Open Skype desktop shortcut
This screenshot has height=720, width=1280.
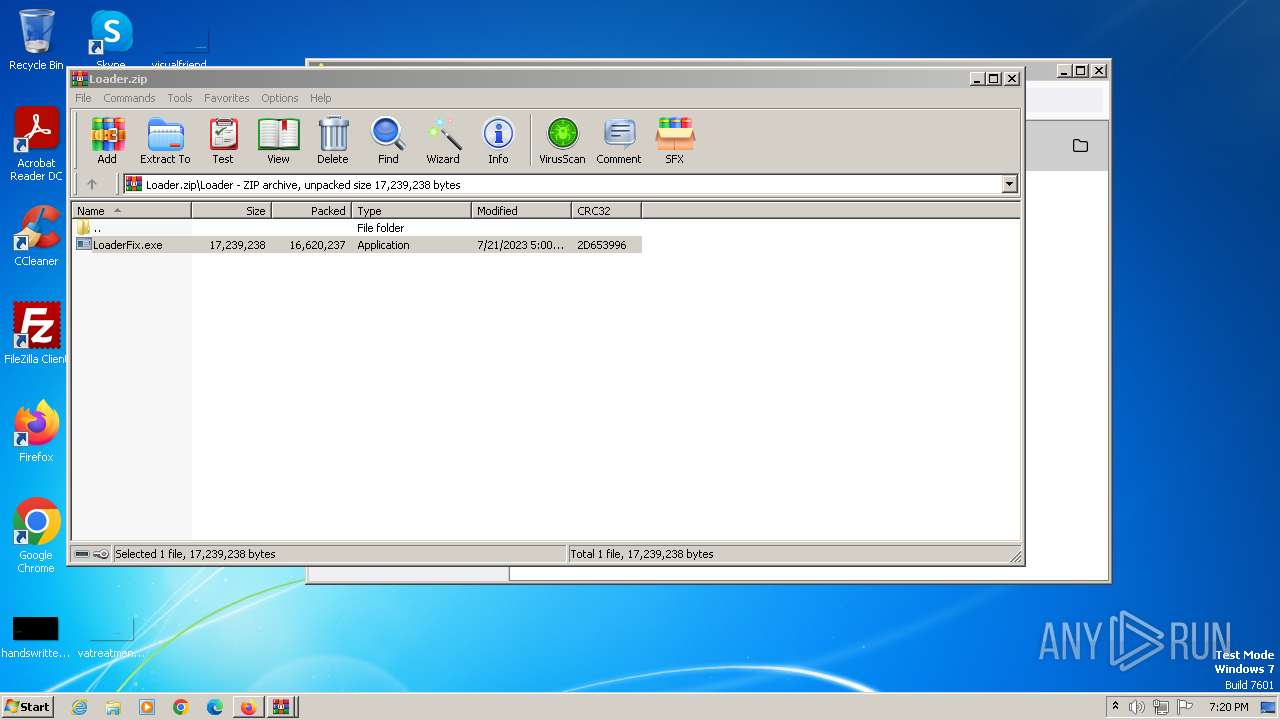(110, 40)
